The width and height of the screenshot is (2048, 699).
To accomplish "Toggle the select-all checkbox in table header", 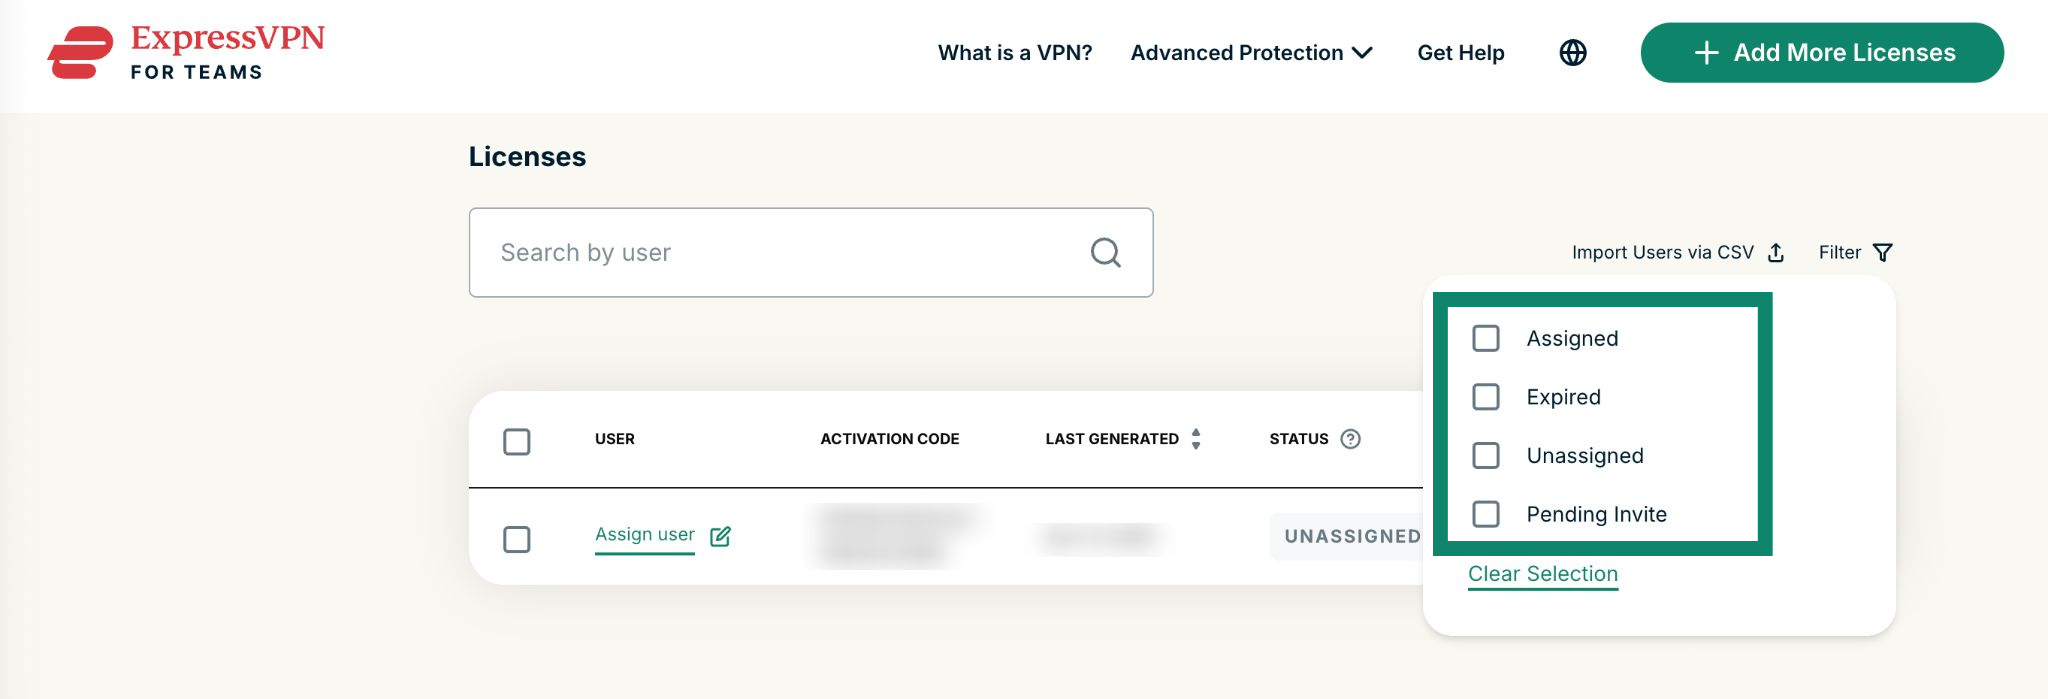I will (517, 441).
